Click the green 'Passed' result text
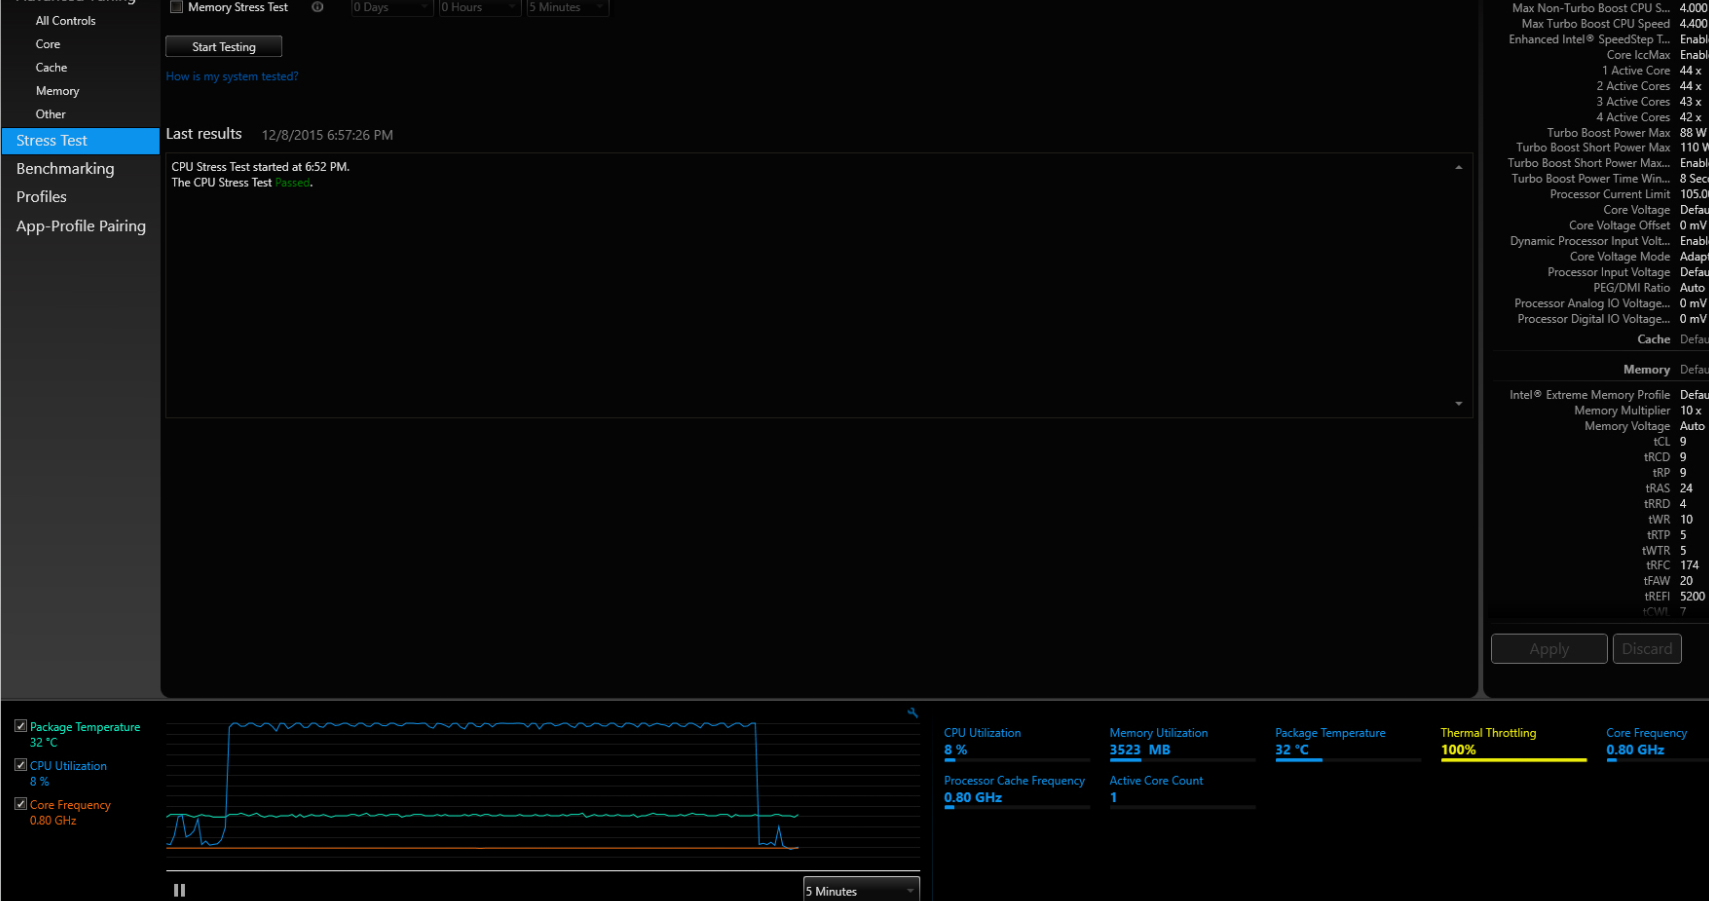Screen dimensions: 1709x901 click(x=292, y=183)
